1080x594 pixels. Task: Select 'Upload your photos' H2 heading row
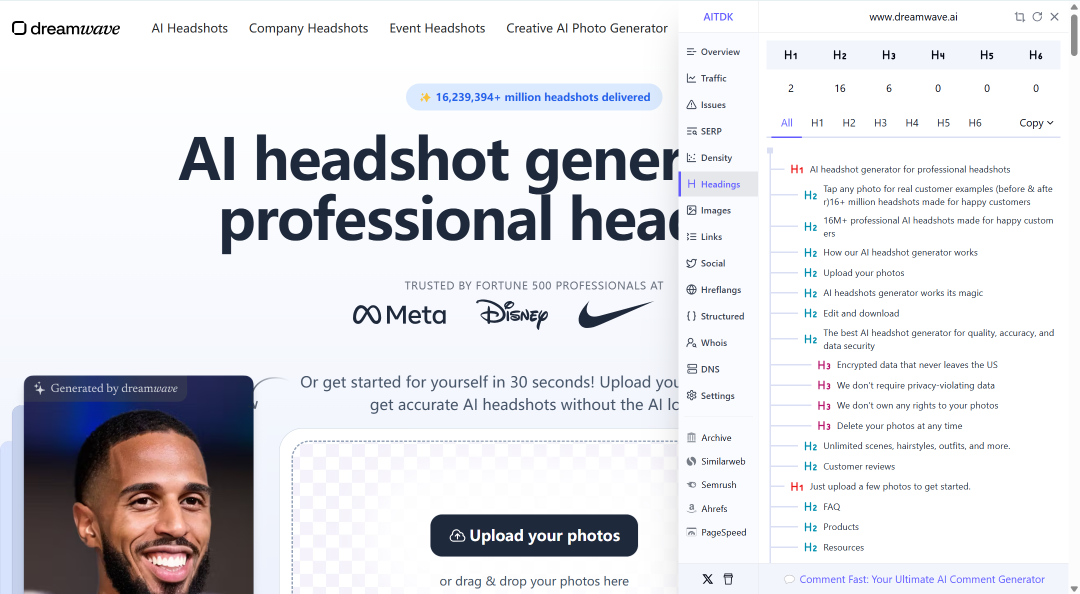(x=864, y=273)
